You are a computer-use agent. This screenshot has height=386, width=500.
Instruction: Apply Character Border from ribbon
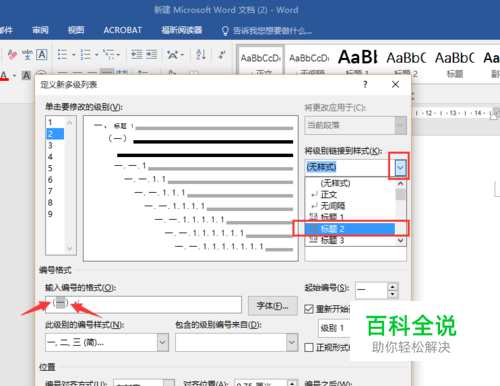point(42,54)
